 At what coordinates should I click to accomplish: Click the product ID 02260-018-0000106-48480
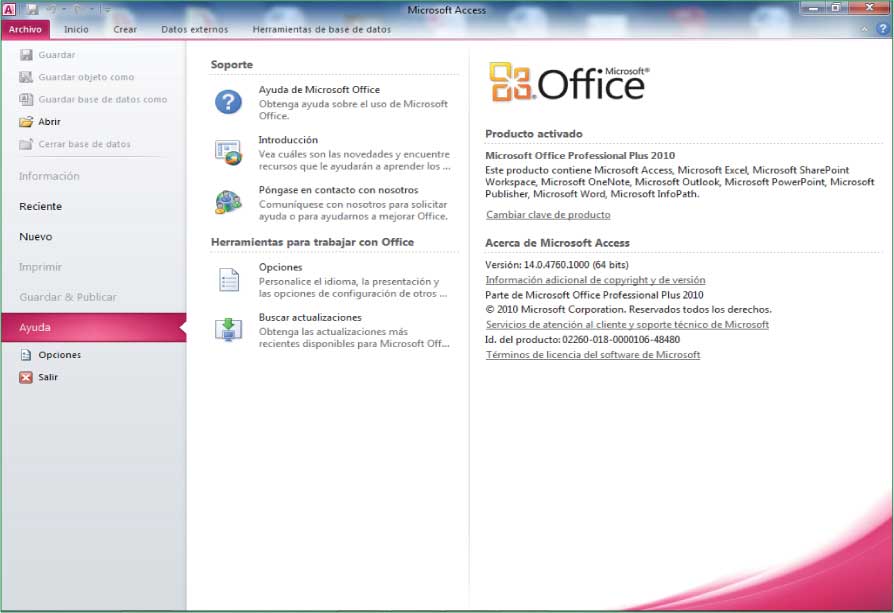(621, 339)
